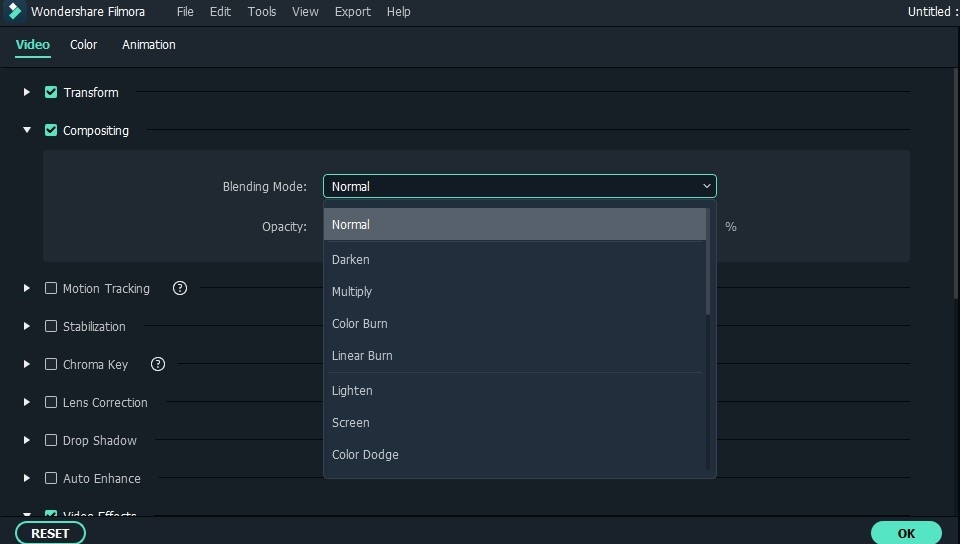Viewport: 960px width, 544px height.
Task: Turn on Chroma Key checkbox
Action: click(51, 364)
